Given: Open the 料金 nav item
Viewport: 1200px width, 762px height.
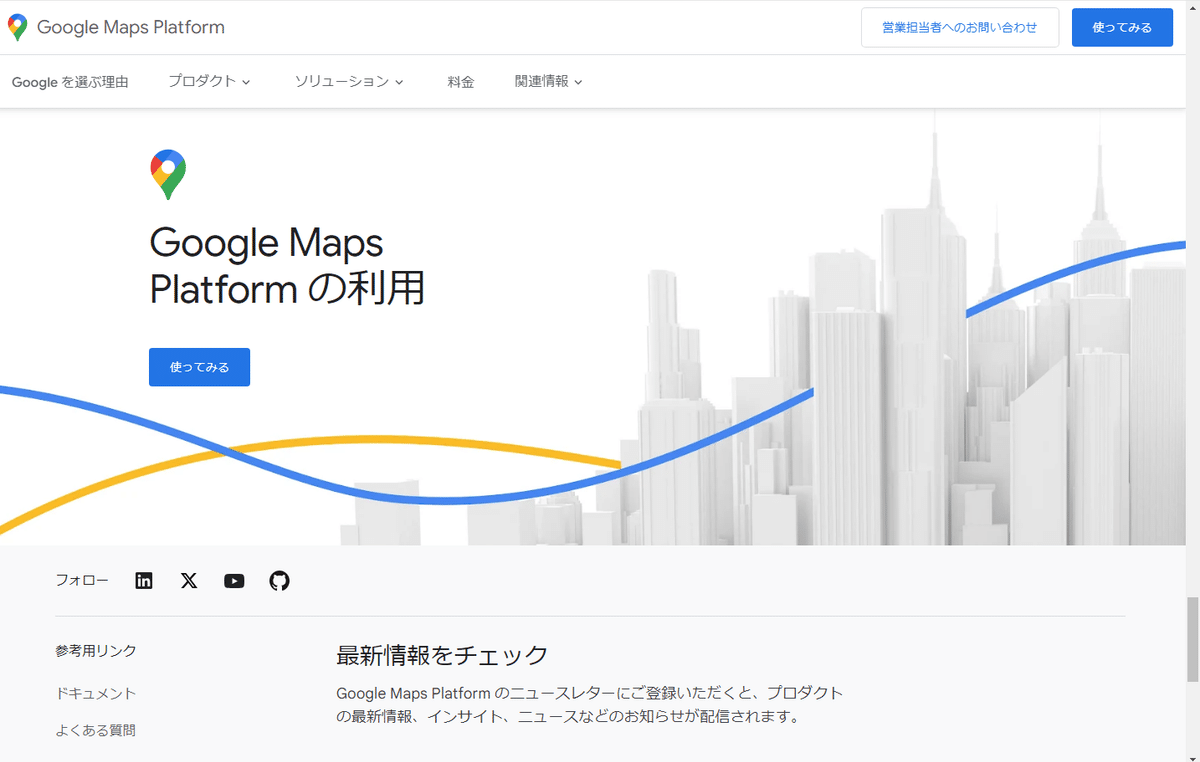Looking at the screenshot, I should (x=461, y=82).
